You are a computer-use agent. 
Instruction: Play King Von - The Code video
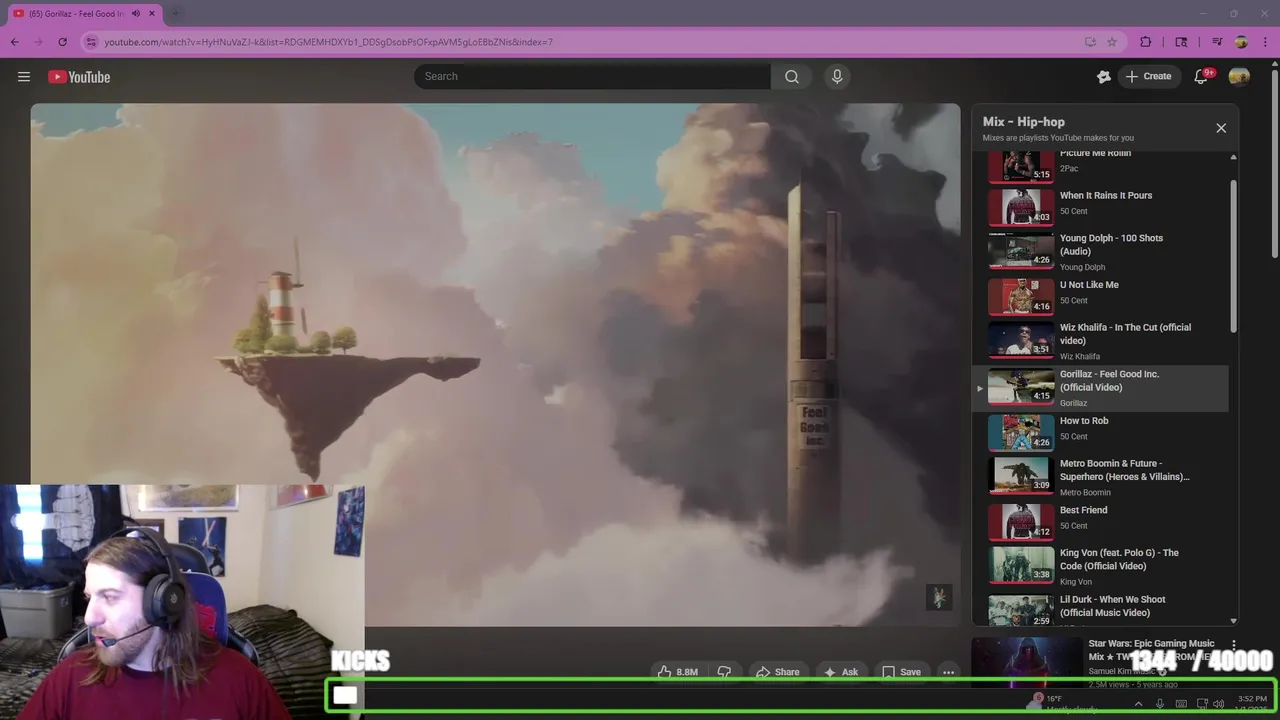(x=1102, y=566)
